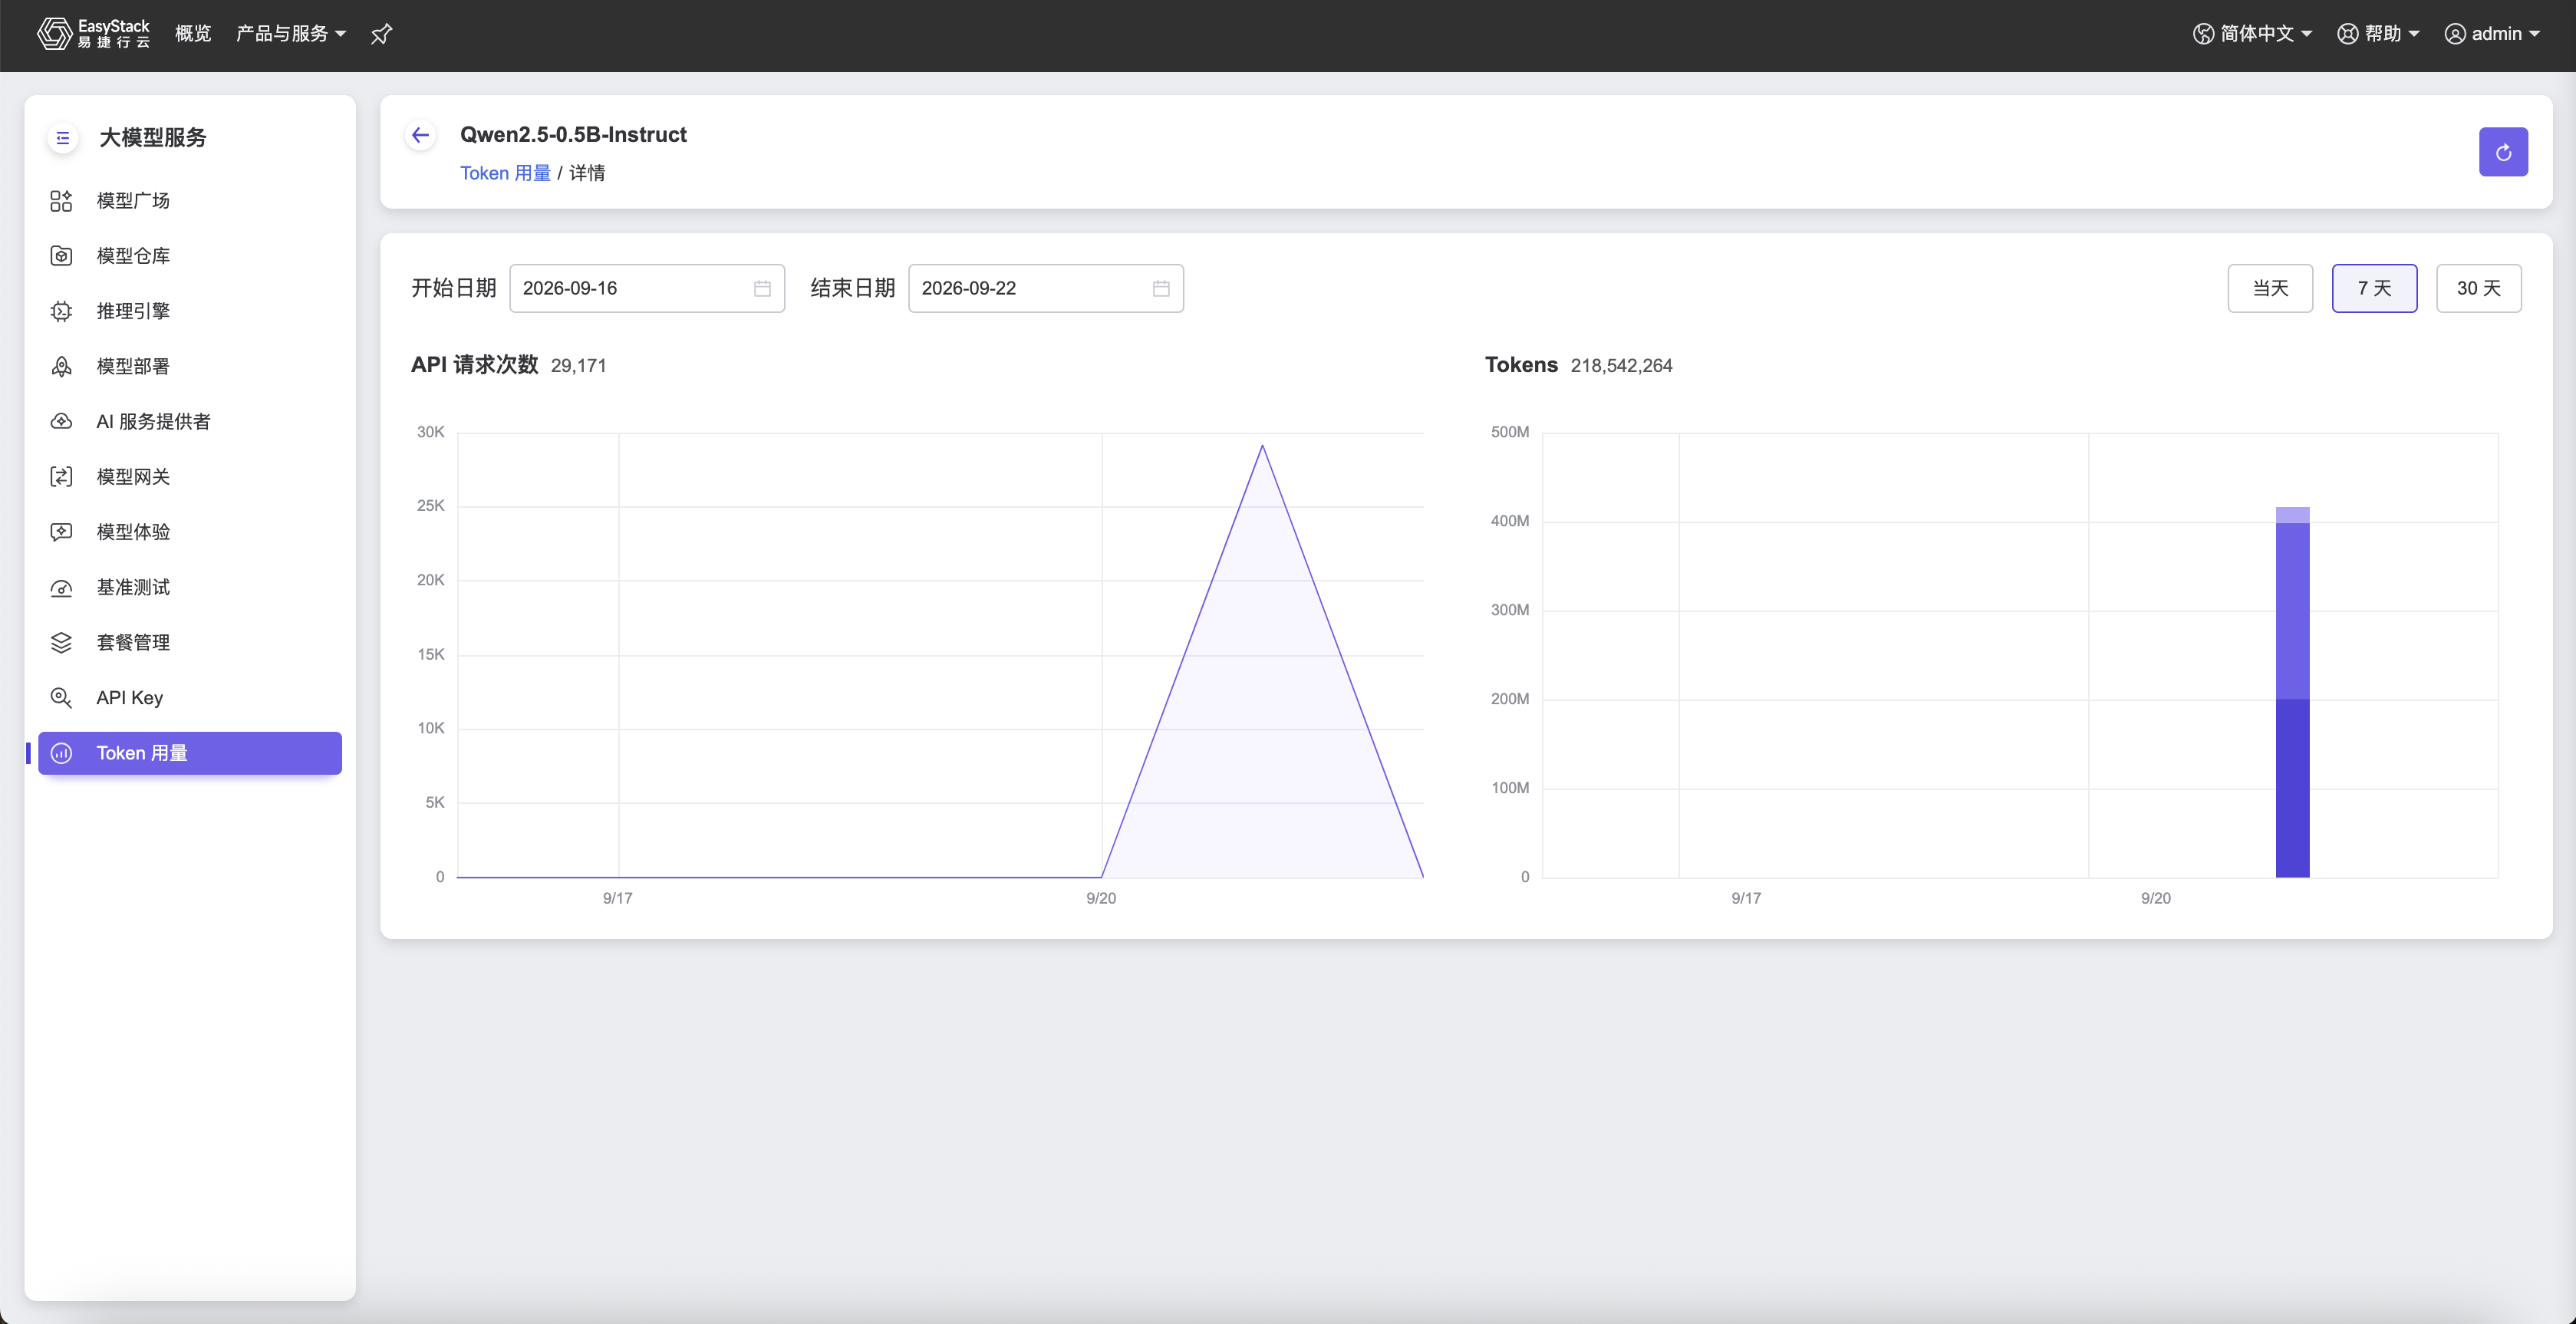Select the 30 天 time range
Viewport: 2576px width, 1324px height.
point(2478,289)
